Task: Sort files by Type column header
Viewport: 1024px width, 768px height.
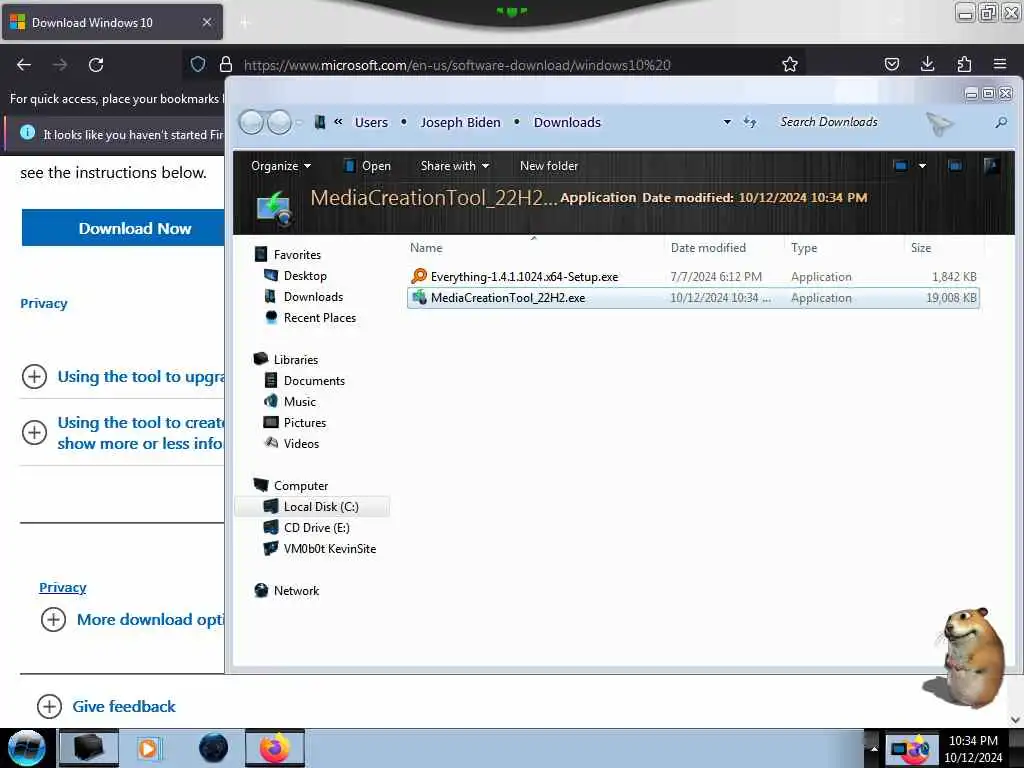Action: coord(804,248)
